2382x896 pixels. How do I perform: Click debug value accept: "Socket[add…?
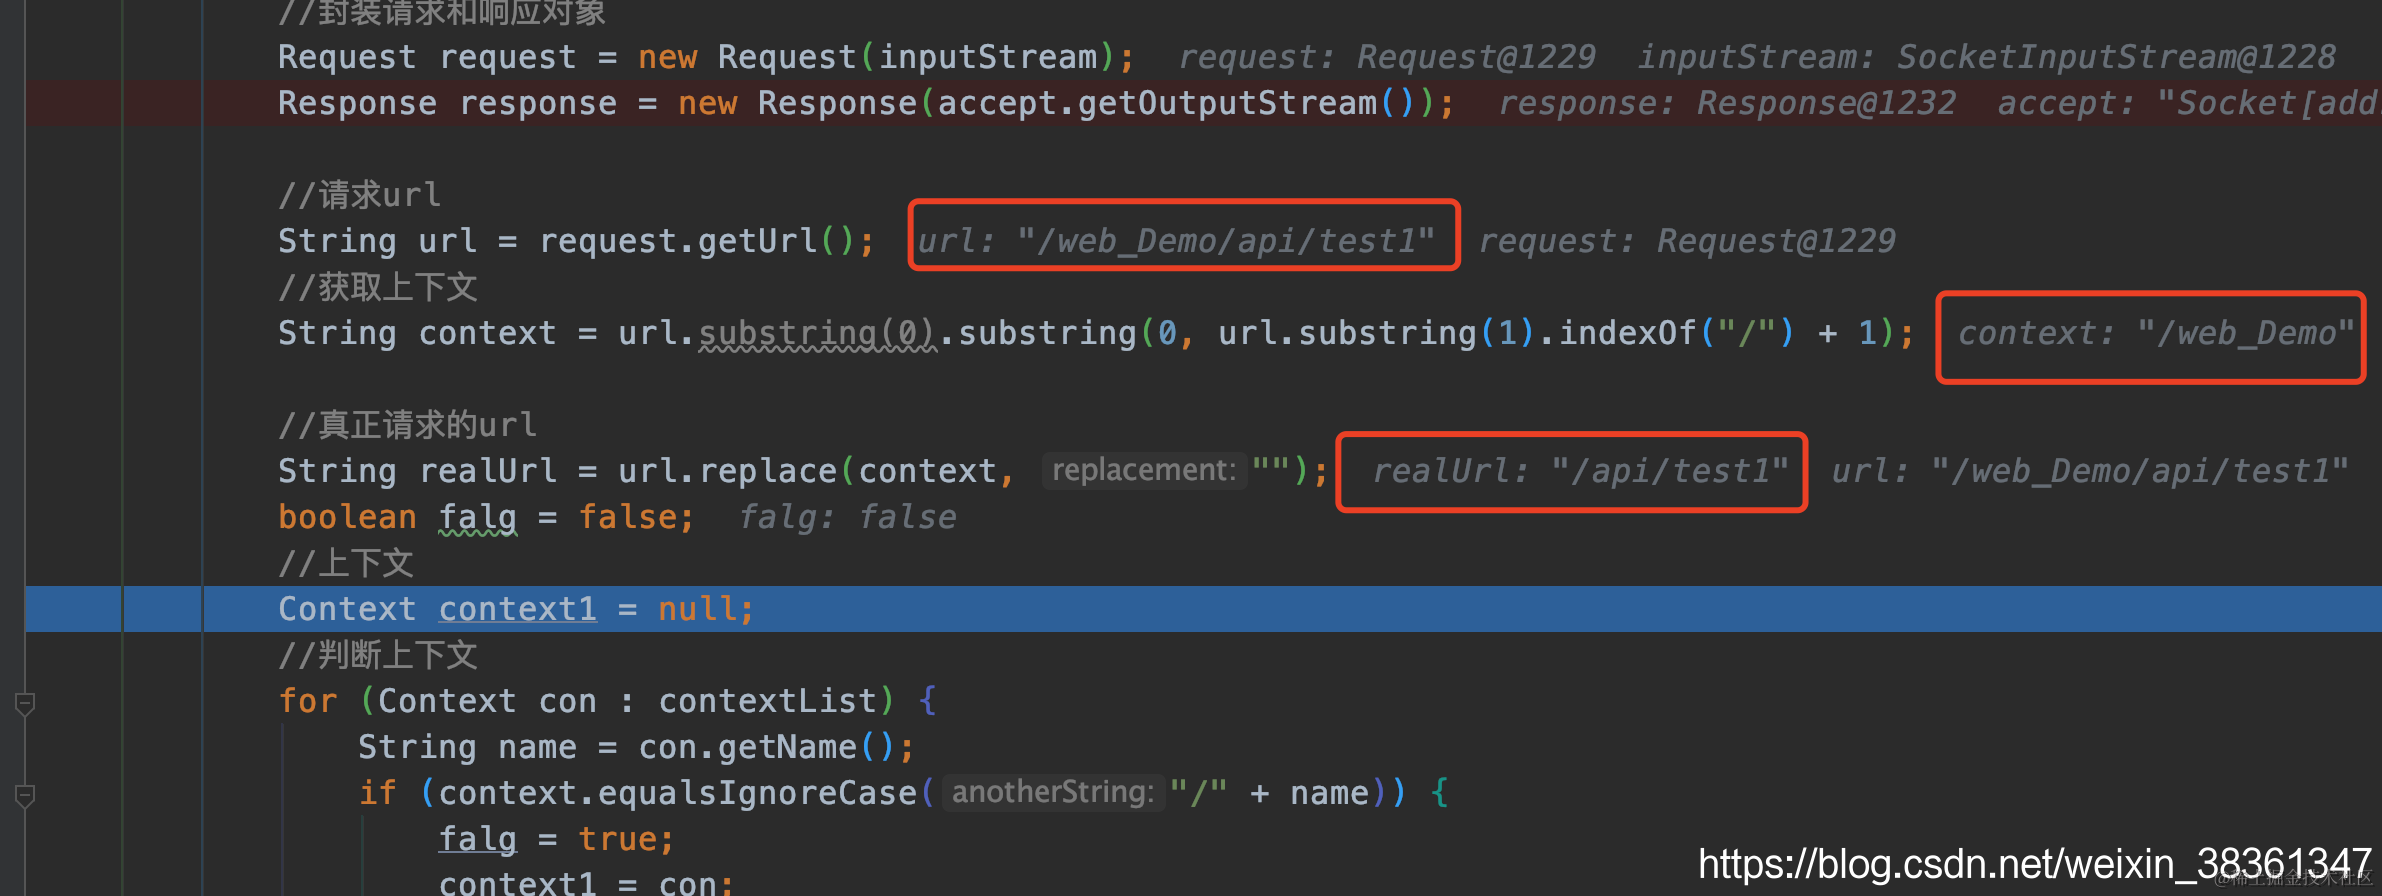point(2189,103)
